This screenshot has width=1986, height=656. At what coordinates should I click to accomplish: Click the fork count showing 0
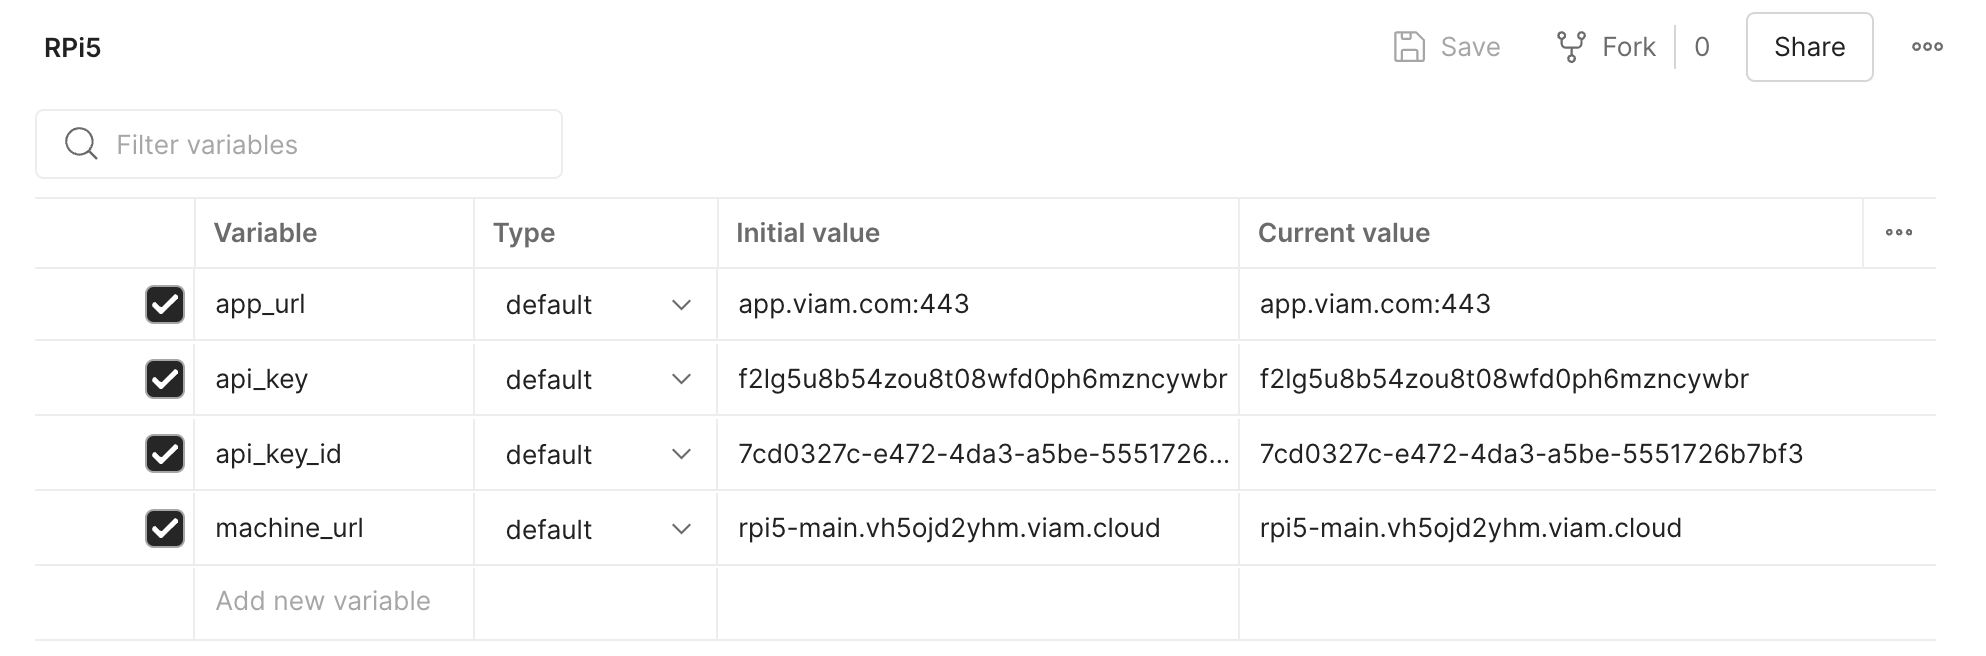[x=1700, y=46]
